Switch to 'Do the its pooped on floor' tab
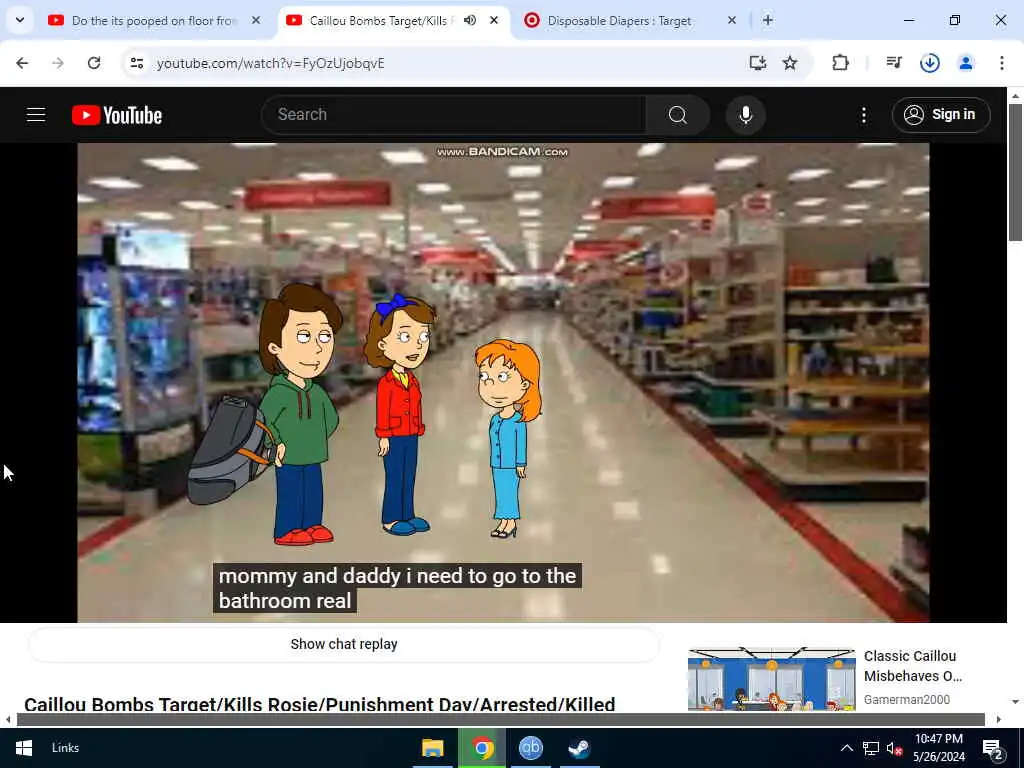1024x768 pixels. (155, 21)
